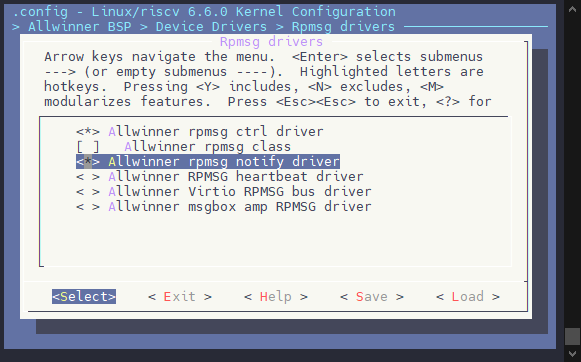Check the Allwinner rpmsg class box
Image resolution: width=581 pixels, height=362 pixels.
tap(88, 147)
